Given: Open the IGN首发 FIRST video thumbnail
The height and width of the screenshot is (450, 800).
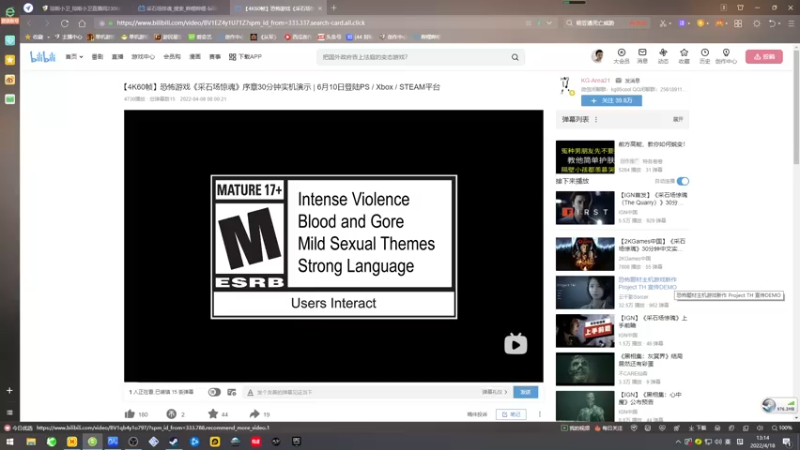Looking at the screenshot, I should point(585,208).
